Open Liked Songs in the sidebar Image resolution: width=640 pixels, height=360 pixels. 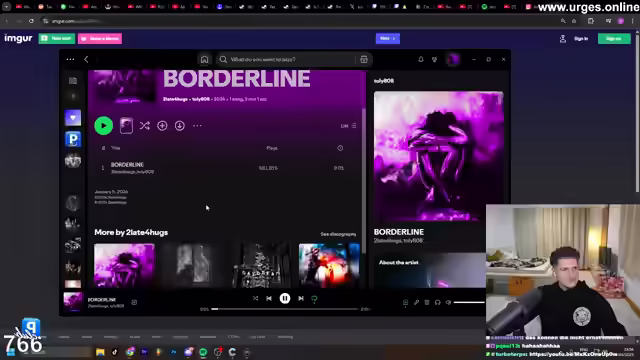[x=73, y=118]
